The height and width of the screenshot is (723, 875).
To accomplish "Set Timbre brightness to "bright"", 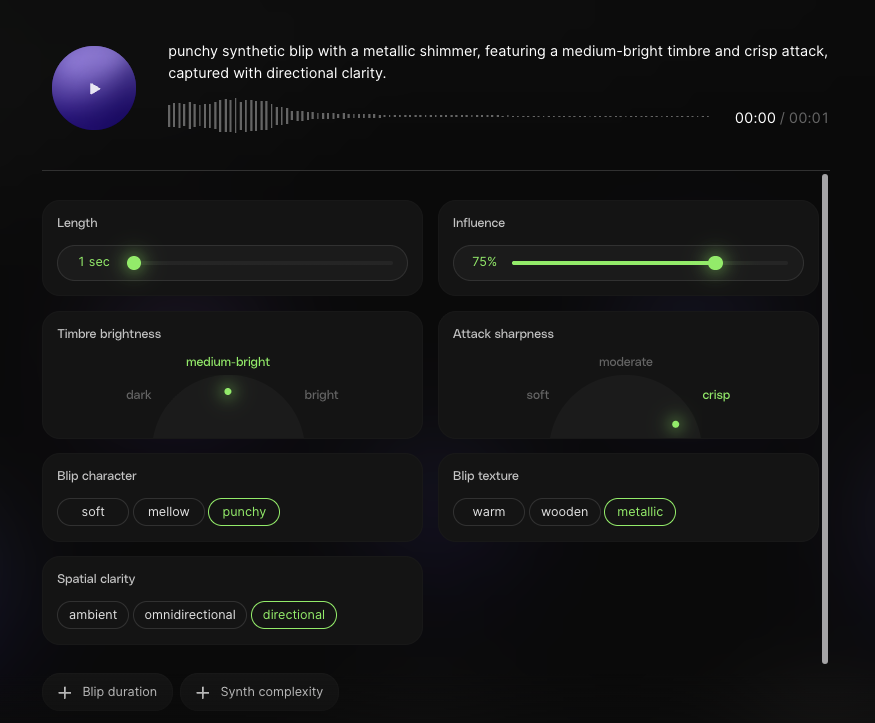I will point(321,395).
